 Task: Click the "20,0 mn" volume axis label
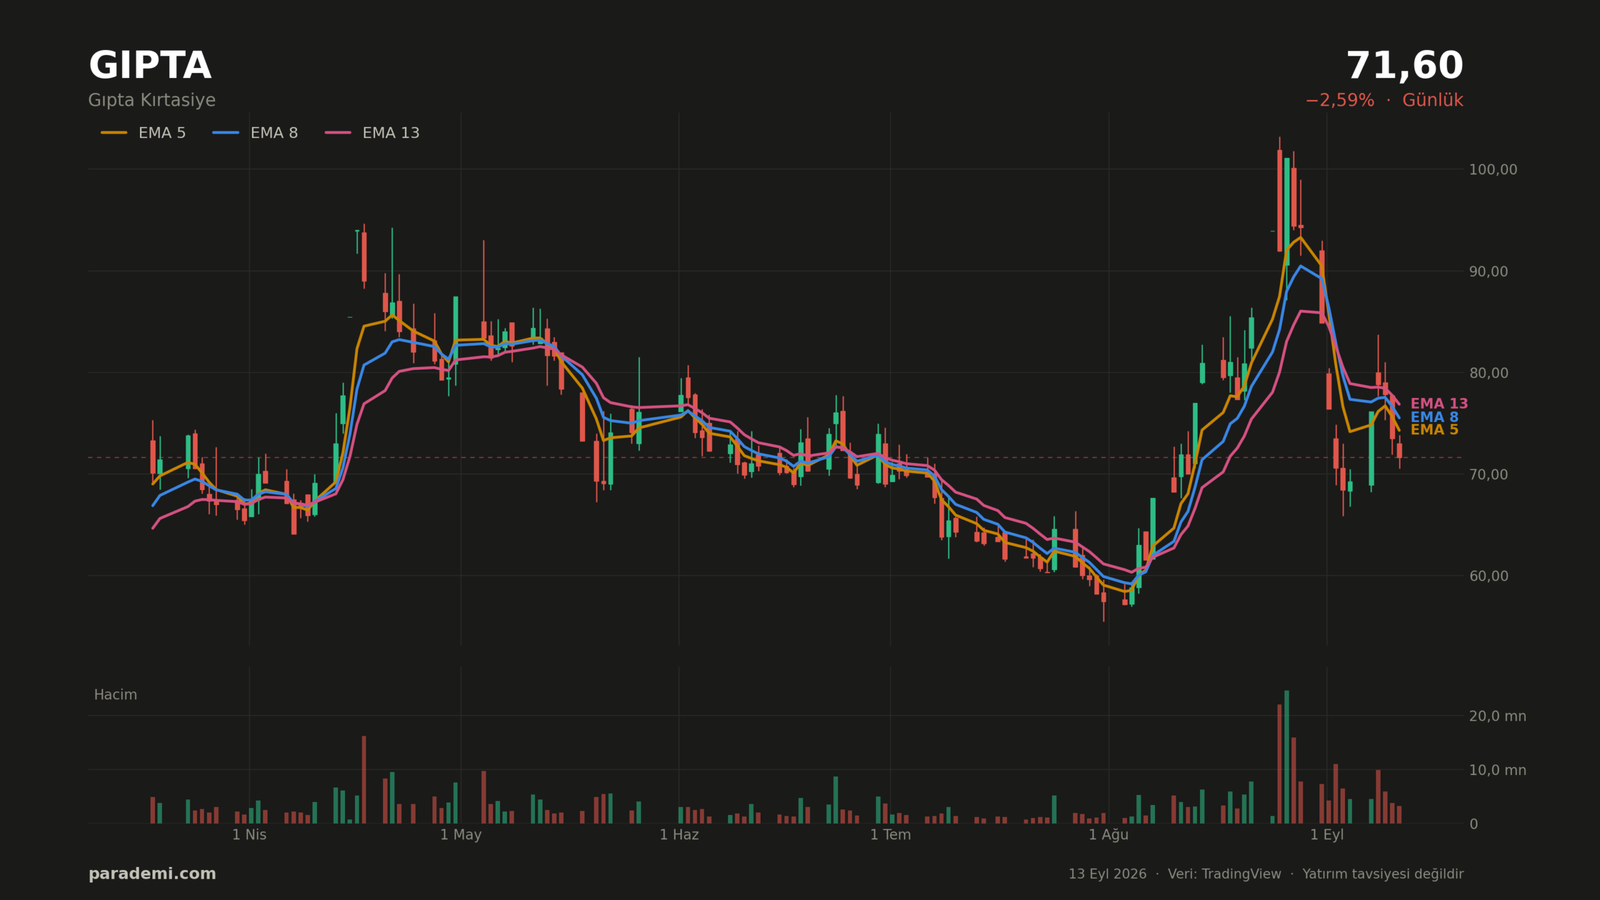pos(1497,716)
